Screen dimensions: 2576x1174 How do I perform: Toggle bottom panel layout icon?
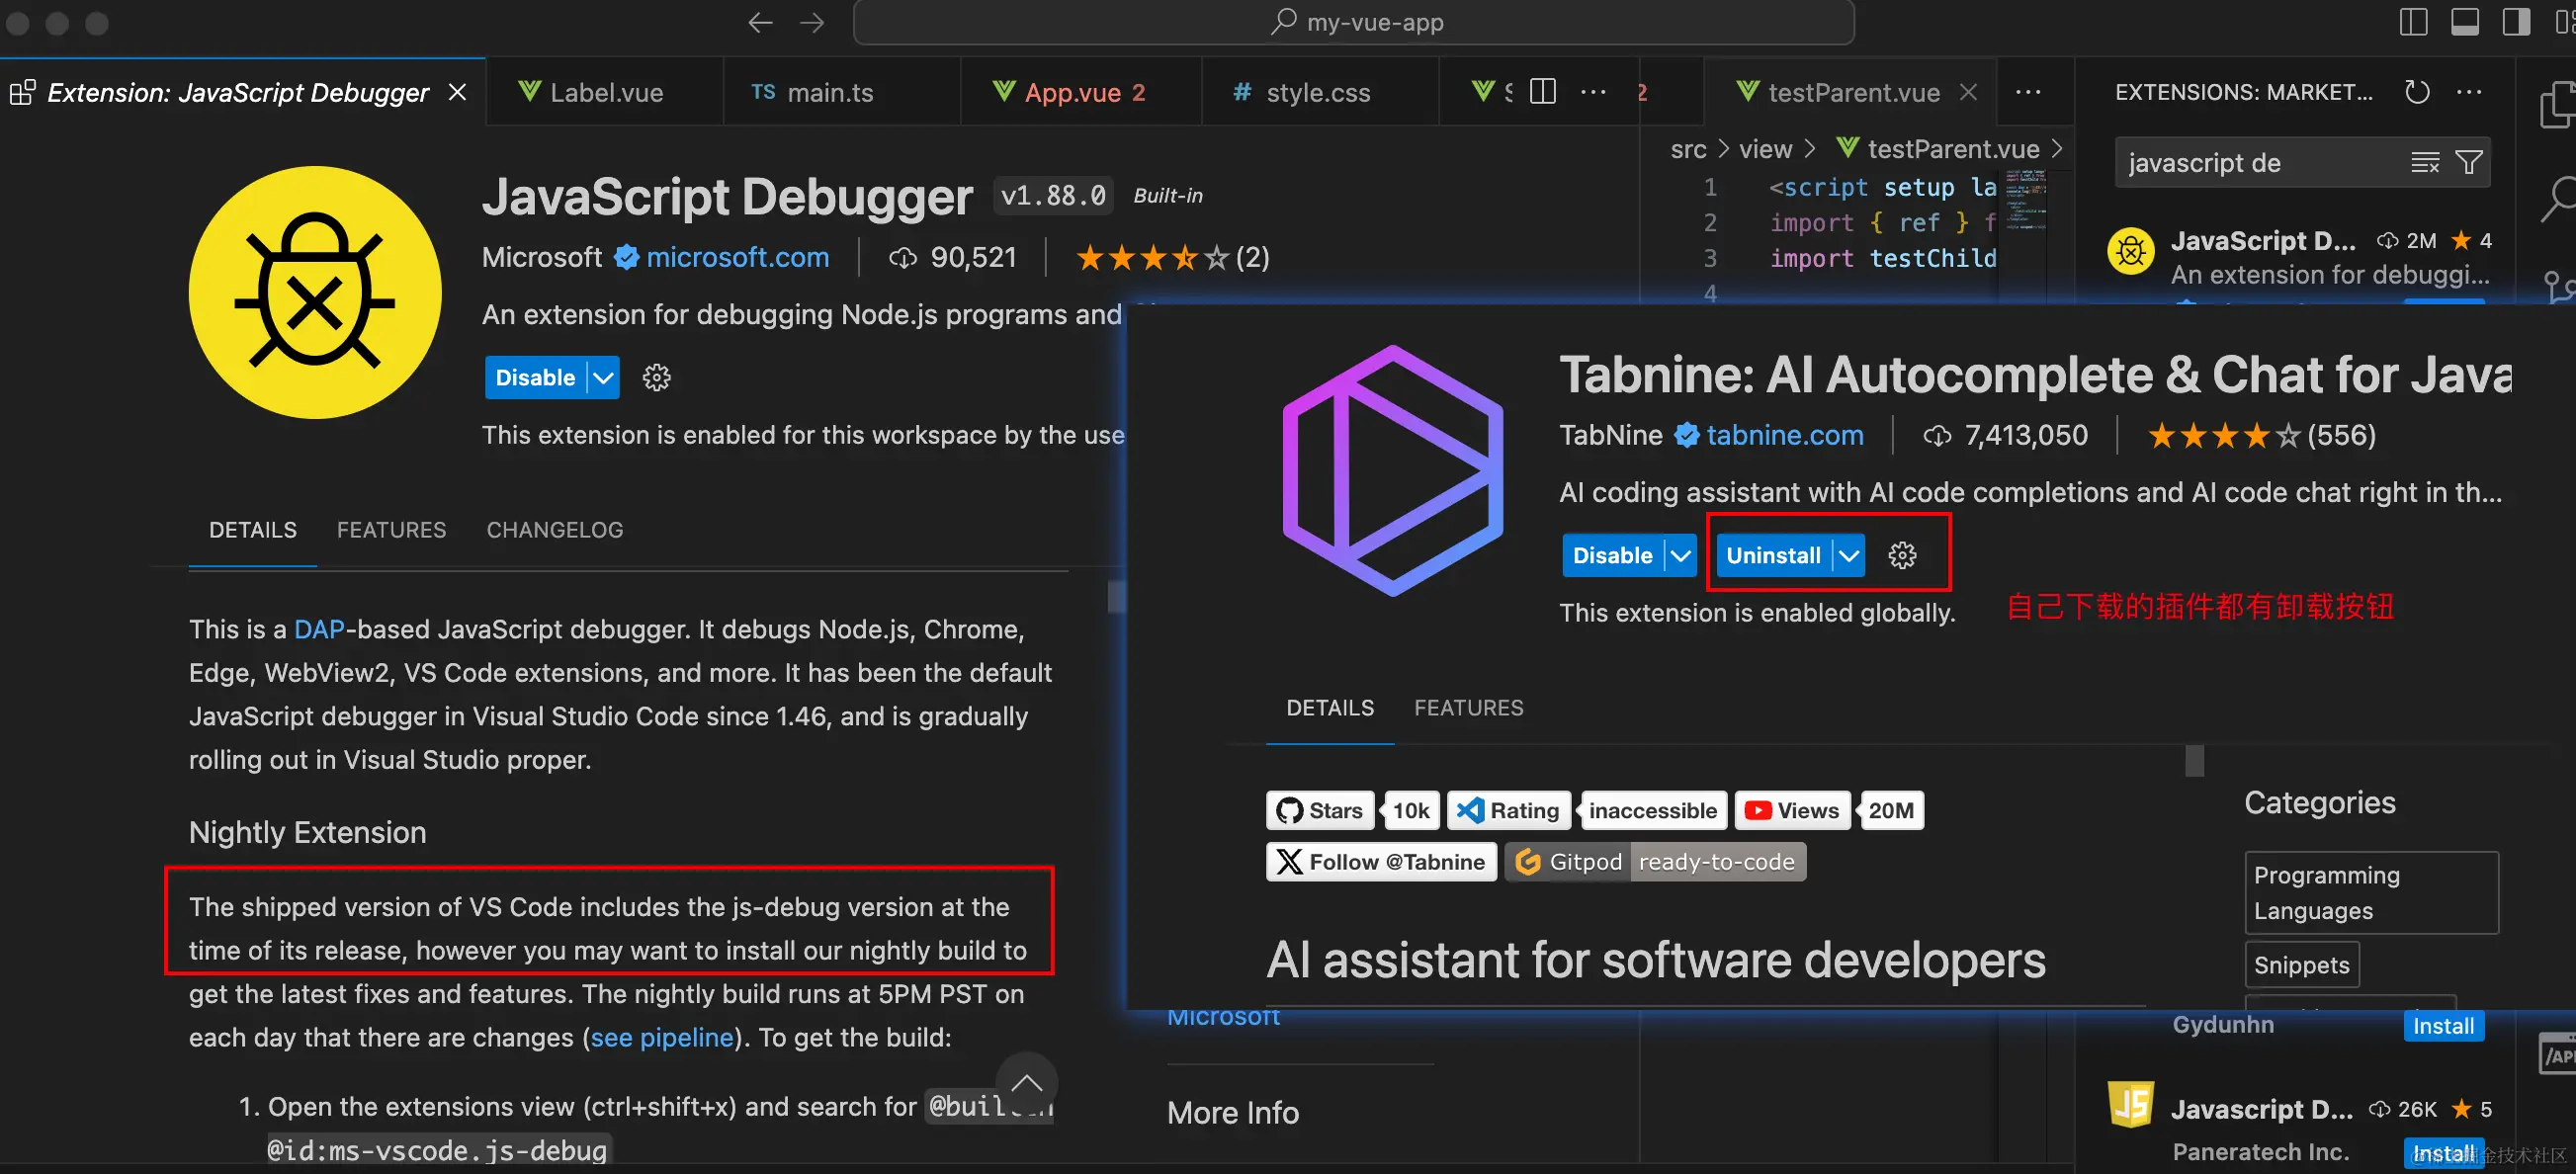point(2465,22)
